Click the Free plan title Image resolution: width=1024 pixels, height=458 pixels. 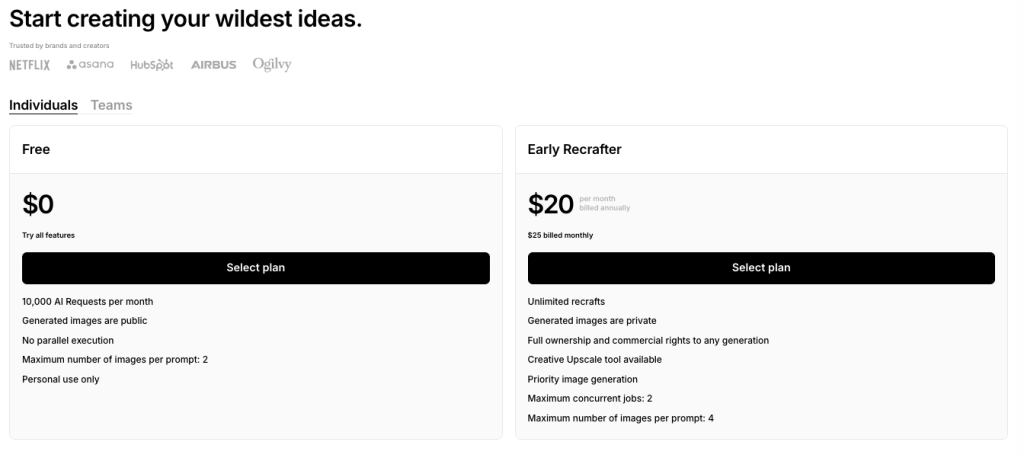36,150
